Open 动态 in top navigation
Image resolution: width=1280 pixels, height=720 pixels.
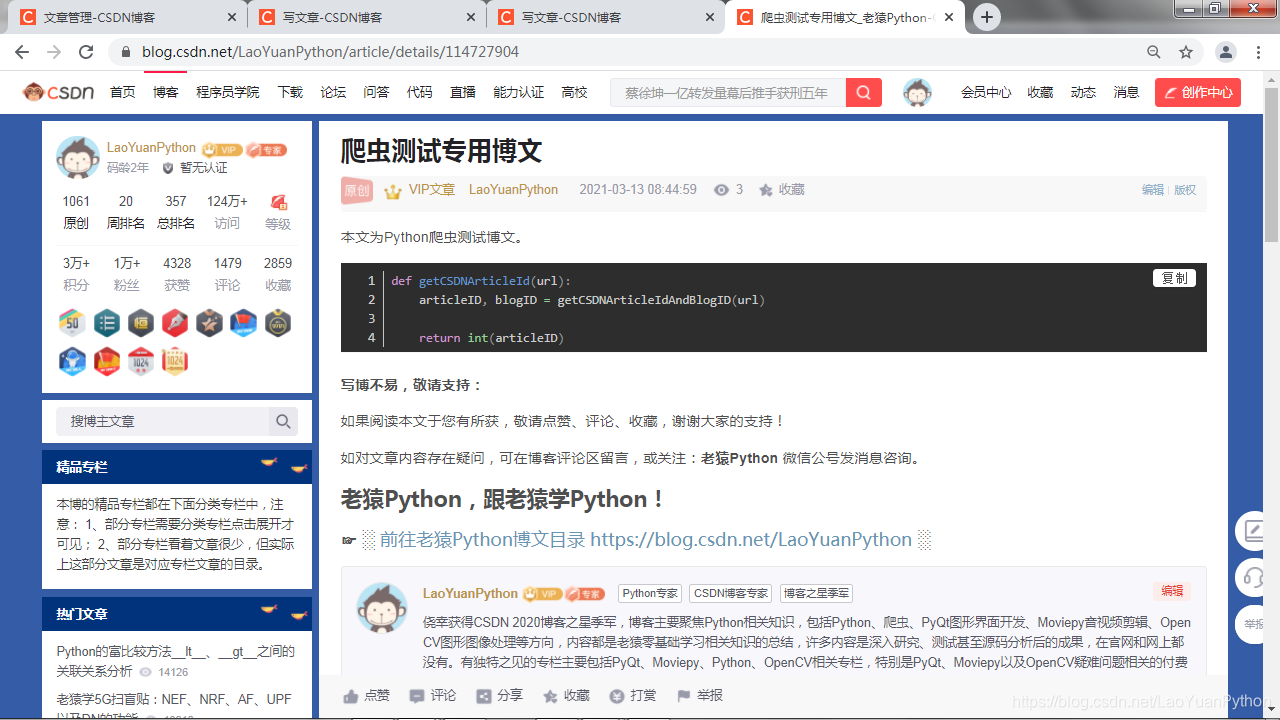1083,92
